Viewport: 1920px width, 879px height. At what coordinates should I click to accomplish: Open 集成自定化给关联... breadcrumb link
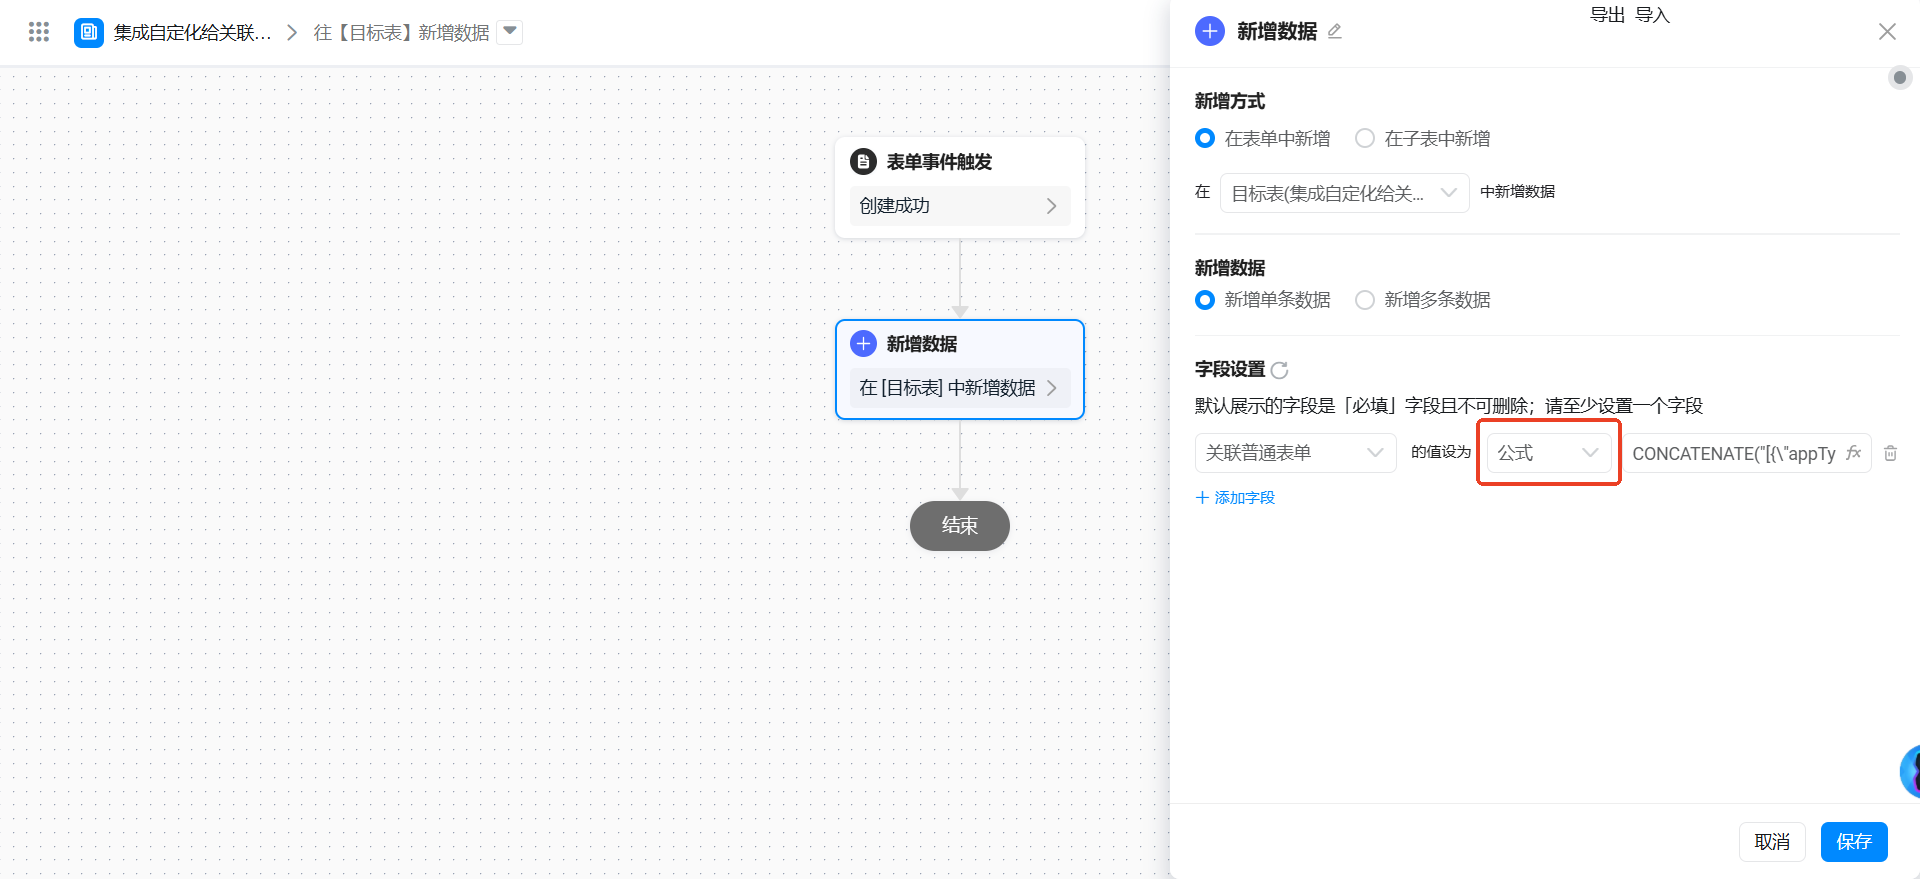click(x=192, y=33)
